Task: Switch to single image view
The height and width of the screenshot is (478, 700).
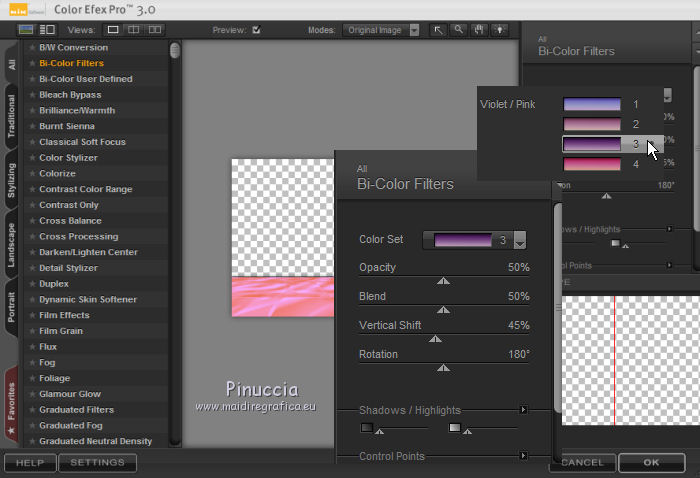Action: (x=114, y=30)
